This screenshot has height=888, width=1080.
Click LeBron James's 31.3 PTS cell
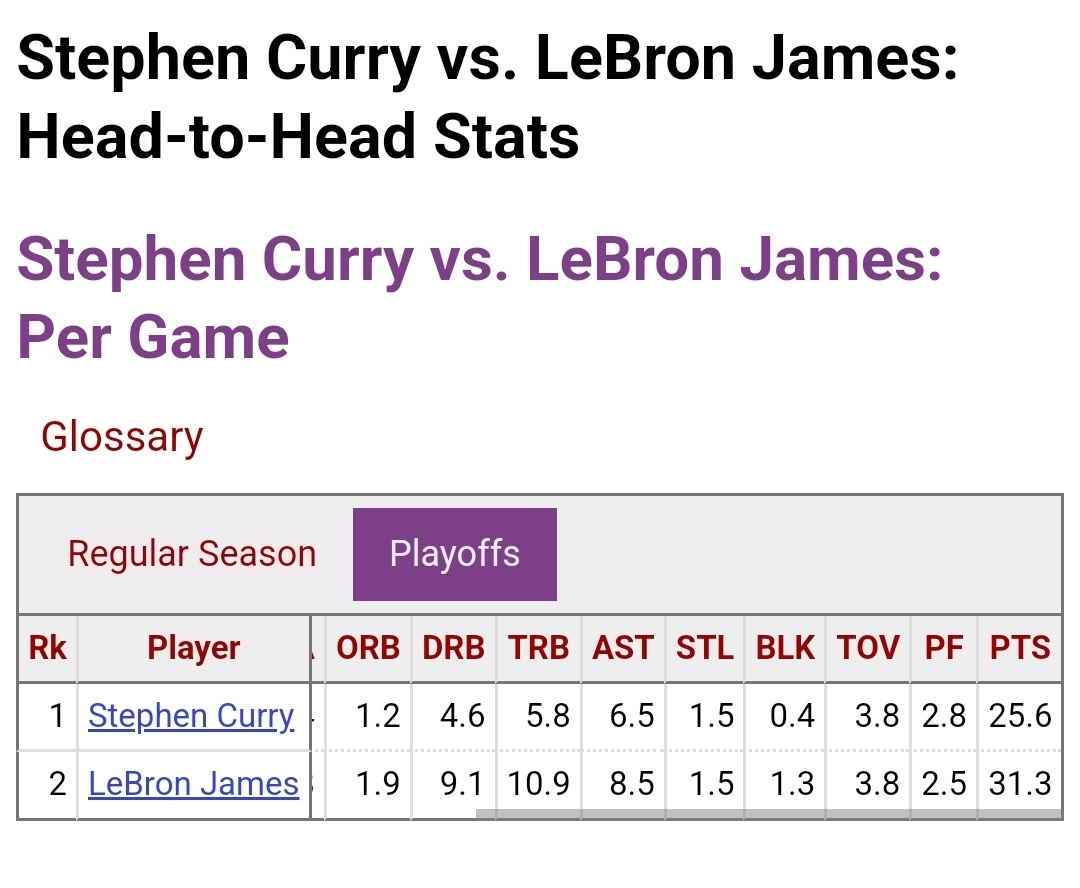coord(1020,784)
